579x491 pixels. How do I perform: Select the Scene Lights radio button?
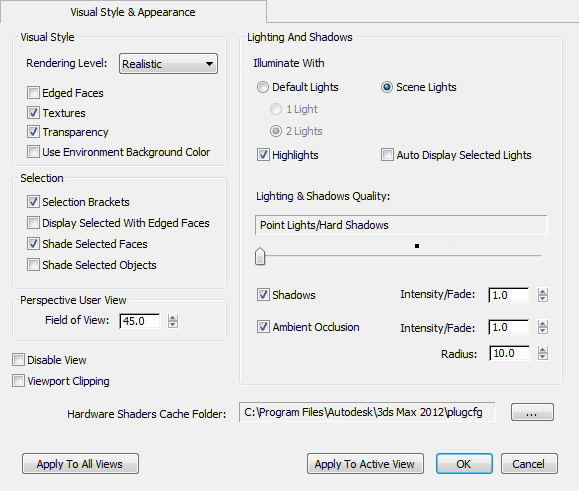tap(387, 87)
